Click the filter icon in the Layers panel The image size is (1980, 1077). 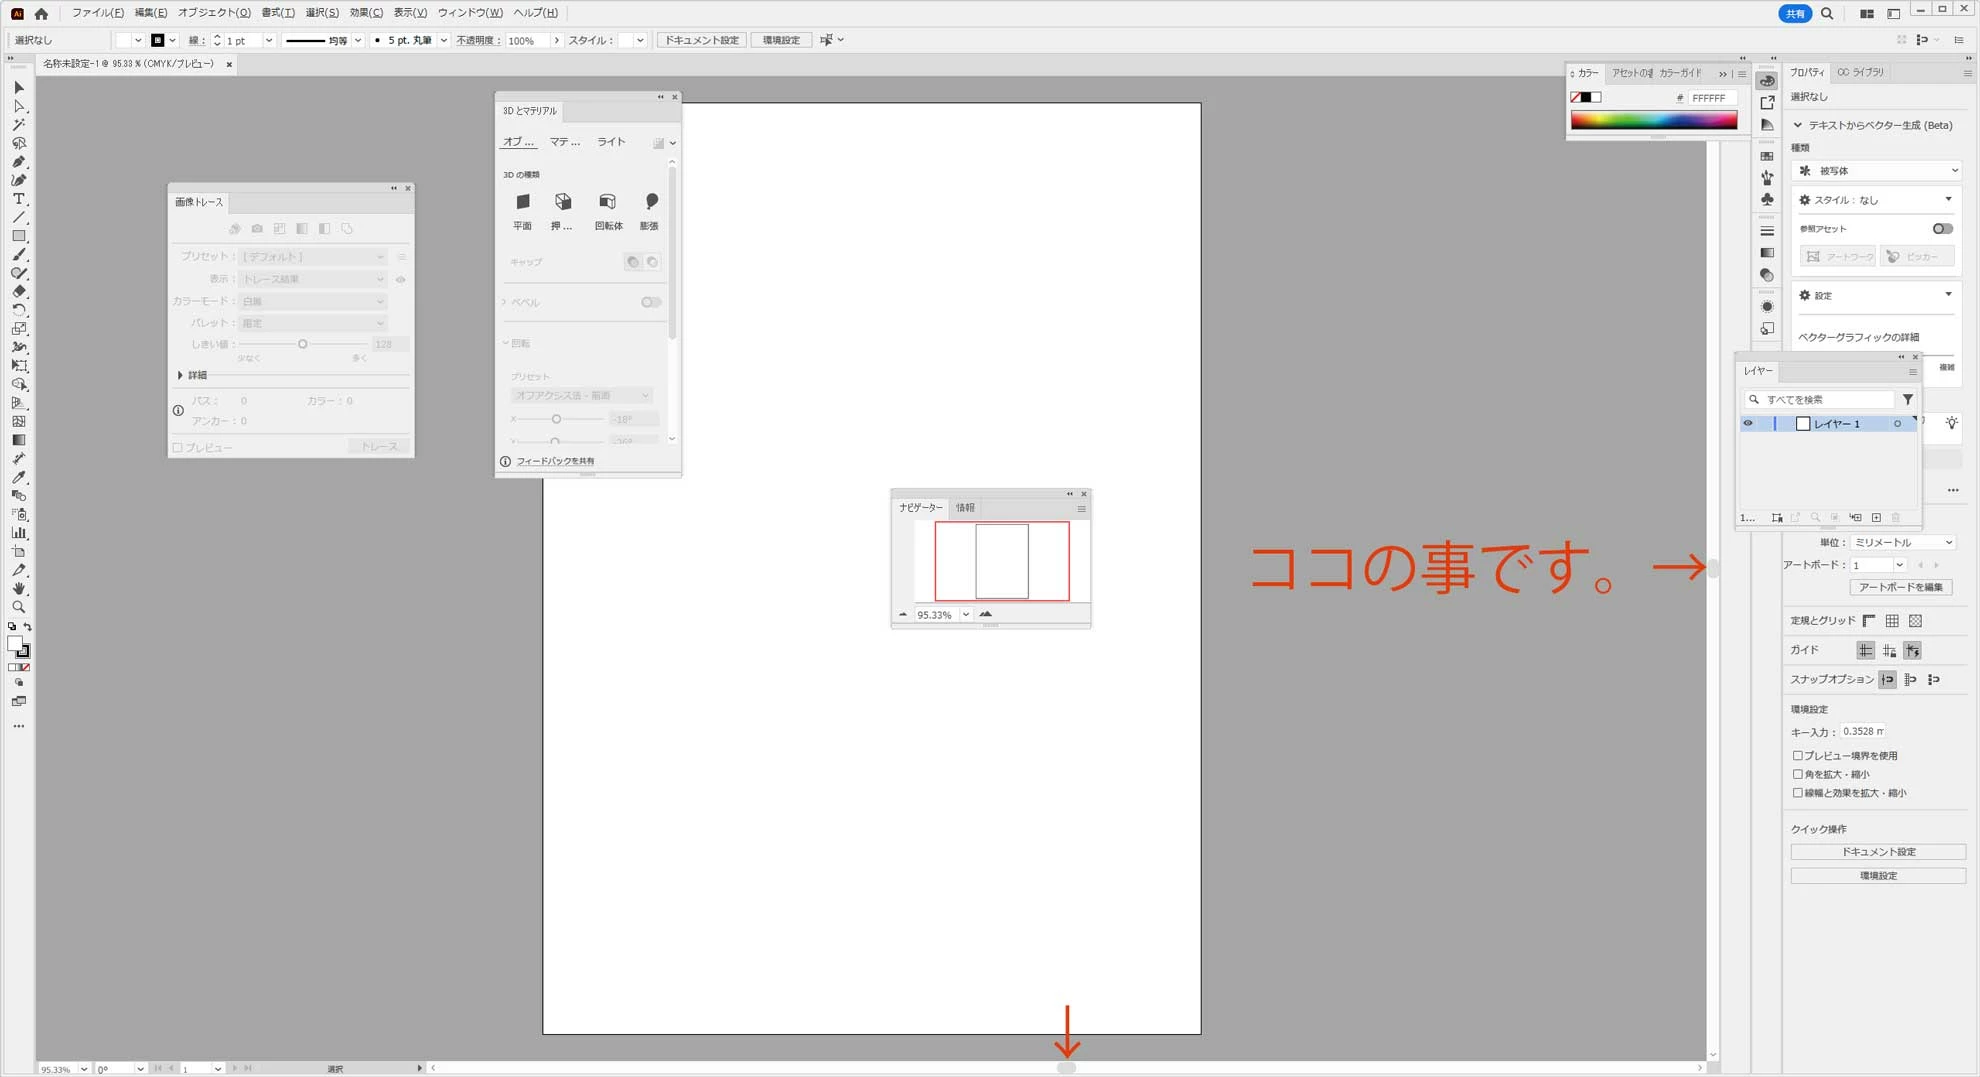[1907, 399]
